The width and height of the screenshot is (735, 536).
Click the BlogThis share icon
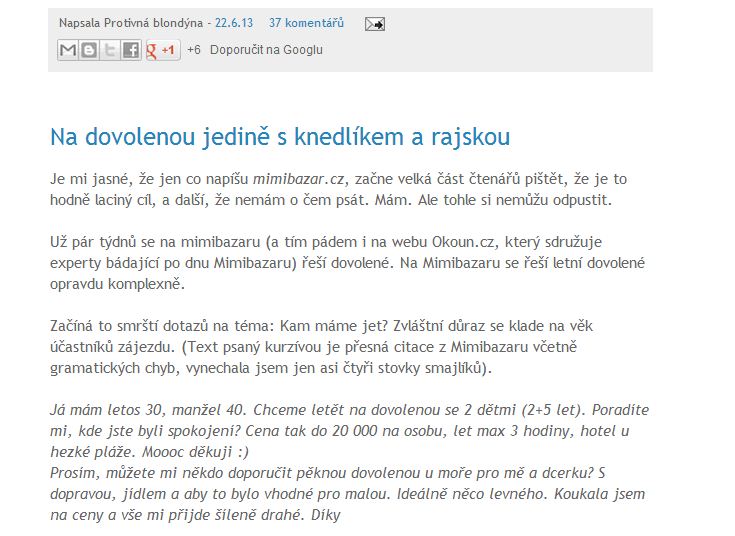pyautogui.click(x=89, y=50)
